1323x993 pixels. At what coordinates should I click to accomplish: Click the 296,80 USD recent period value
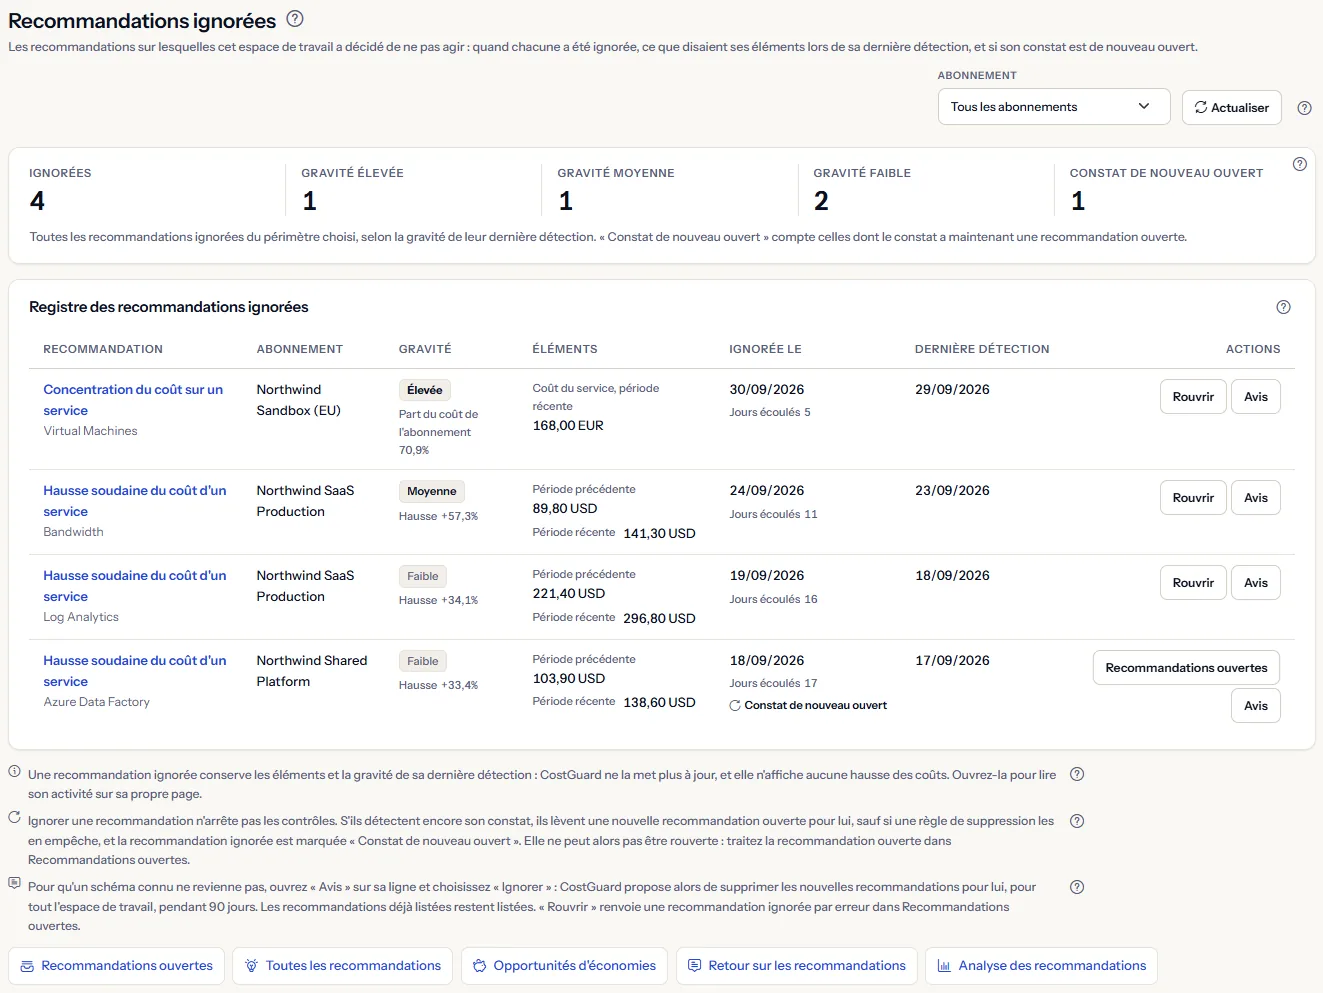(659, 618)
